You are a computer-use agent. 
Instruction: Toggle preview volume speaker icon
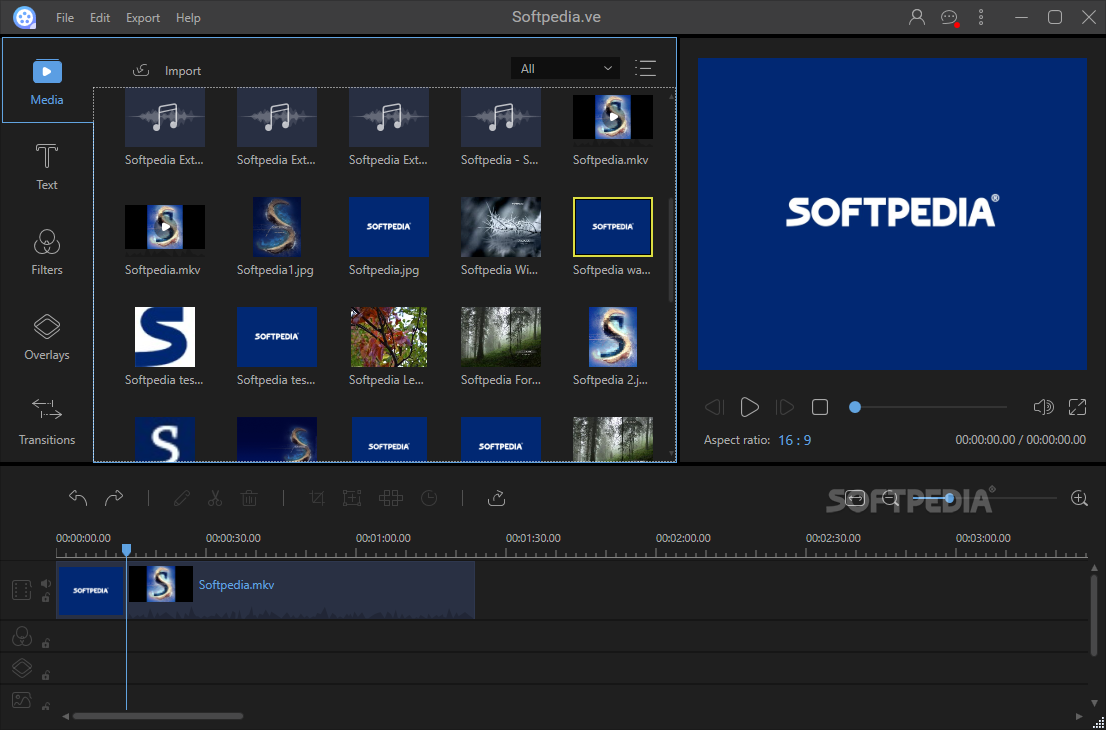tap(1043, 407)
